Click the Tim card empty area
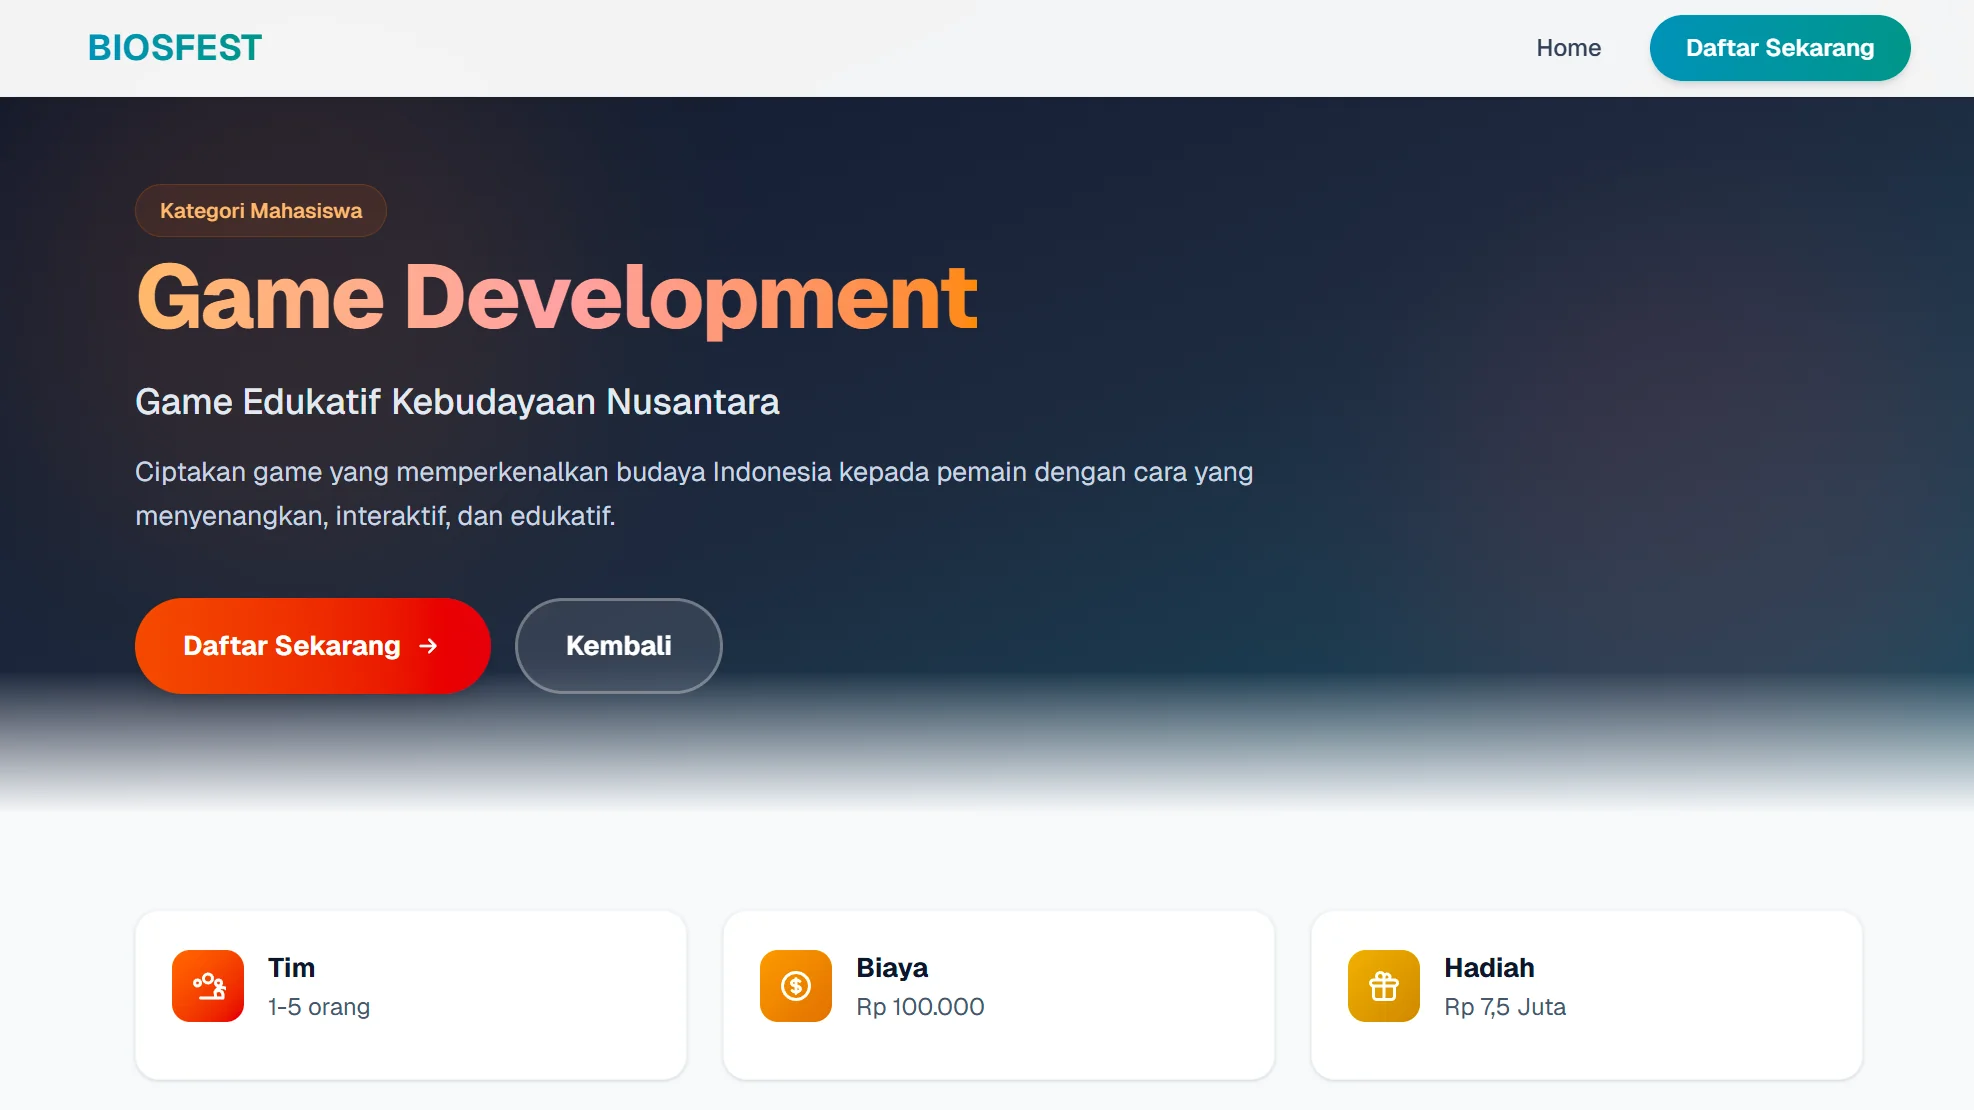 (x=540, y=1000)
